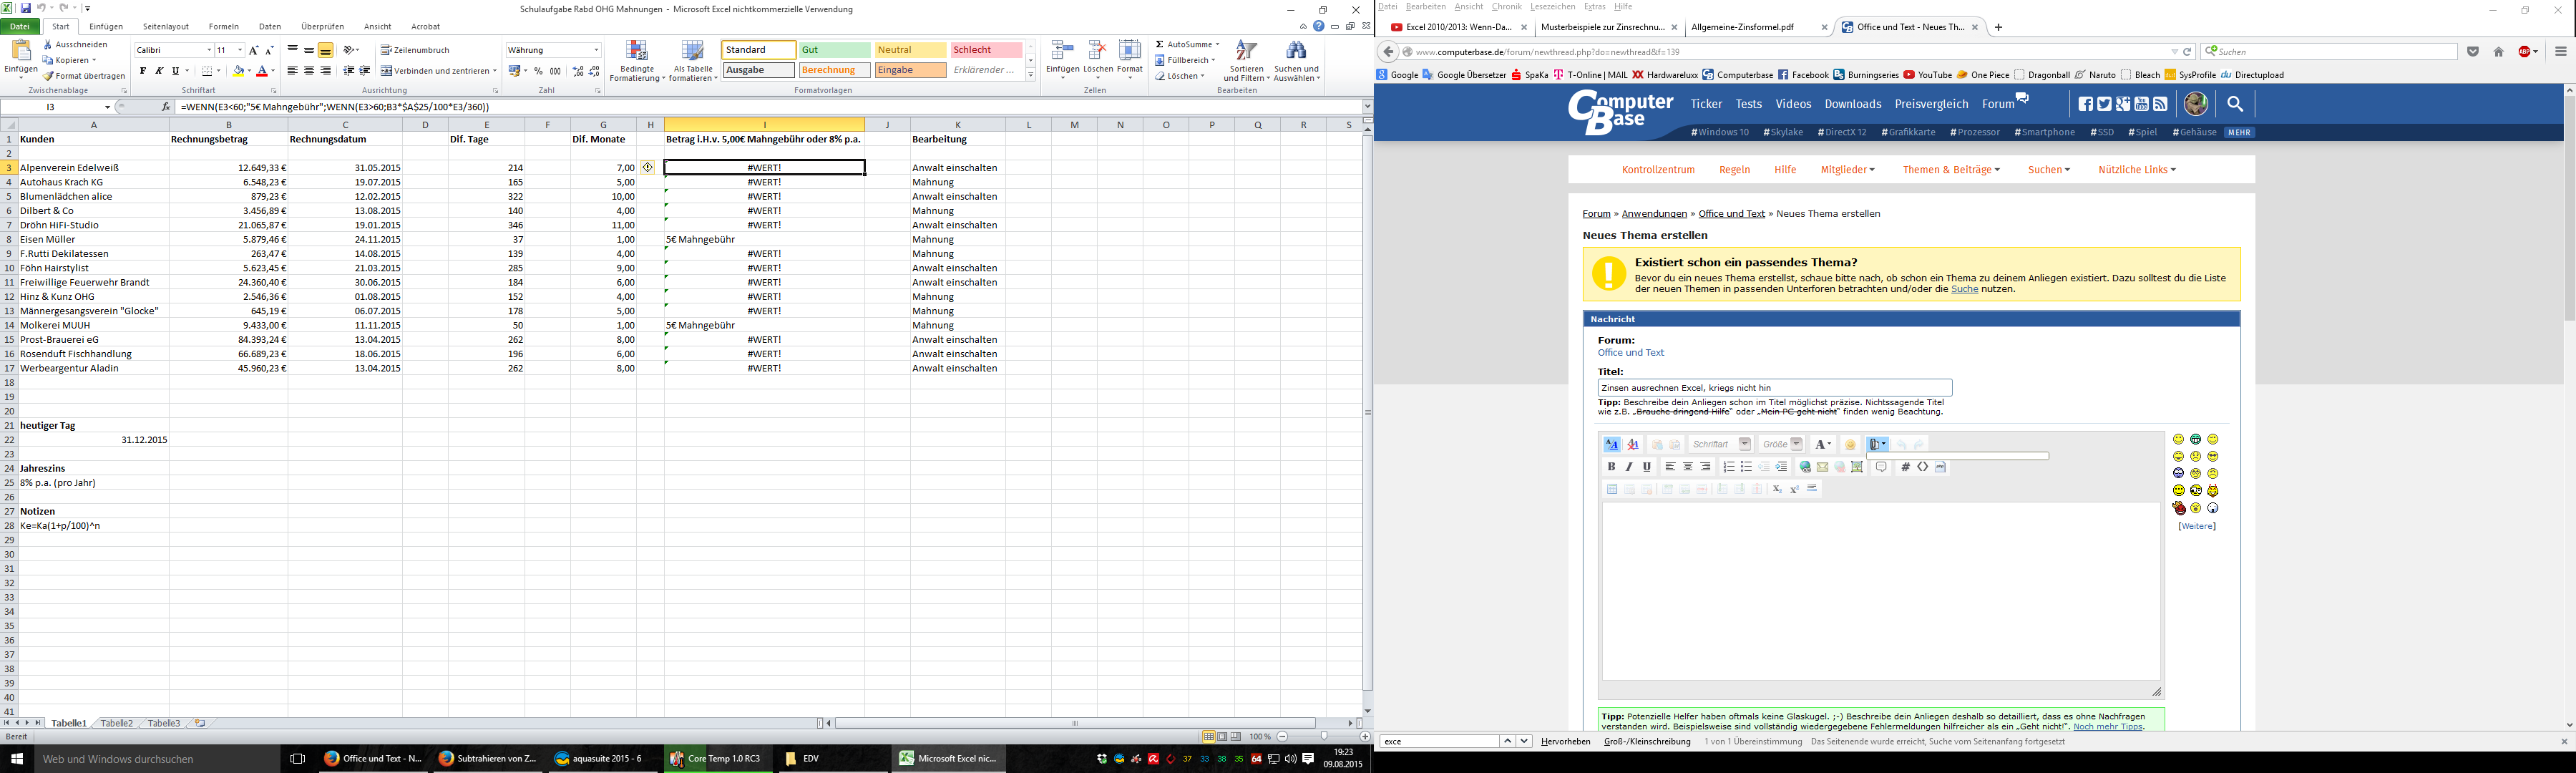Toggle bold in Excel Schriftart group

[142, 71]
